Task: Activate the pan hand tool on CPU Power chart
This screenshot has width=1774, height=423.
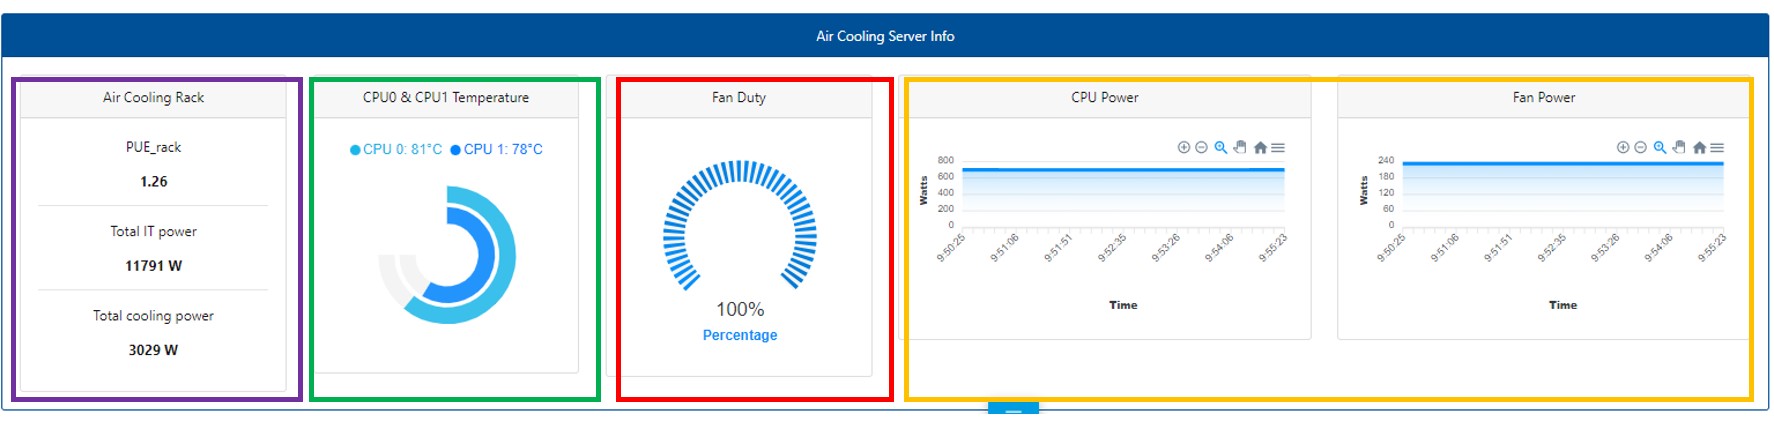Action: pyautogui.click(x=1240, y=147)
